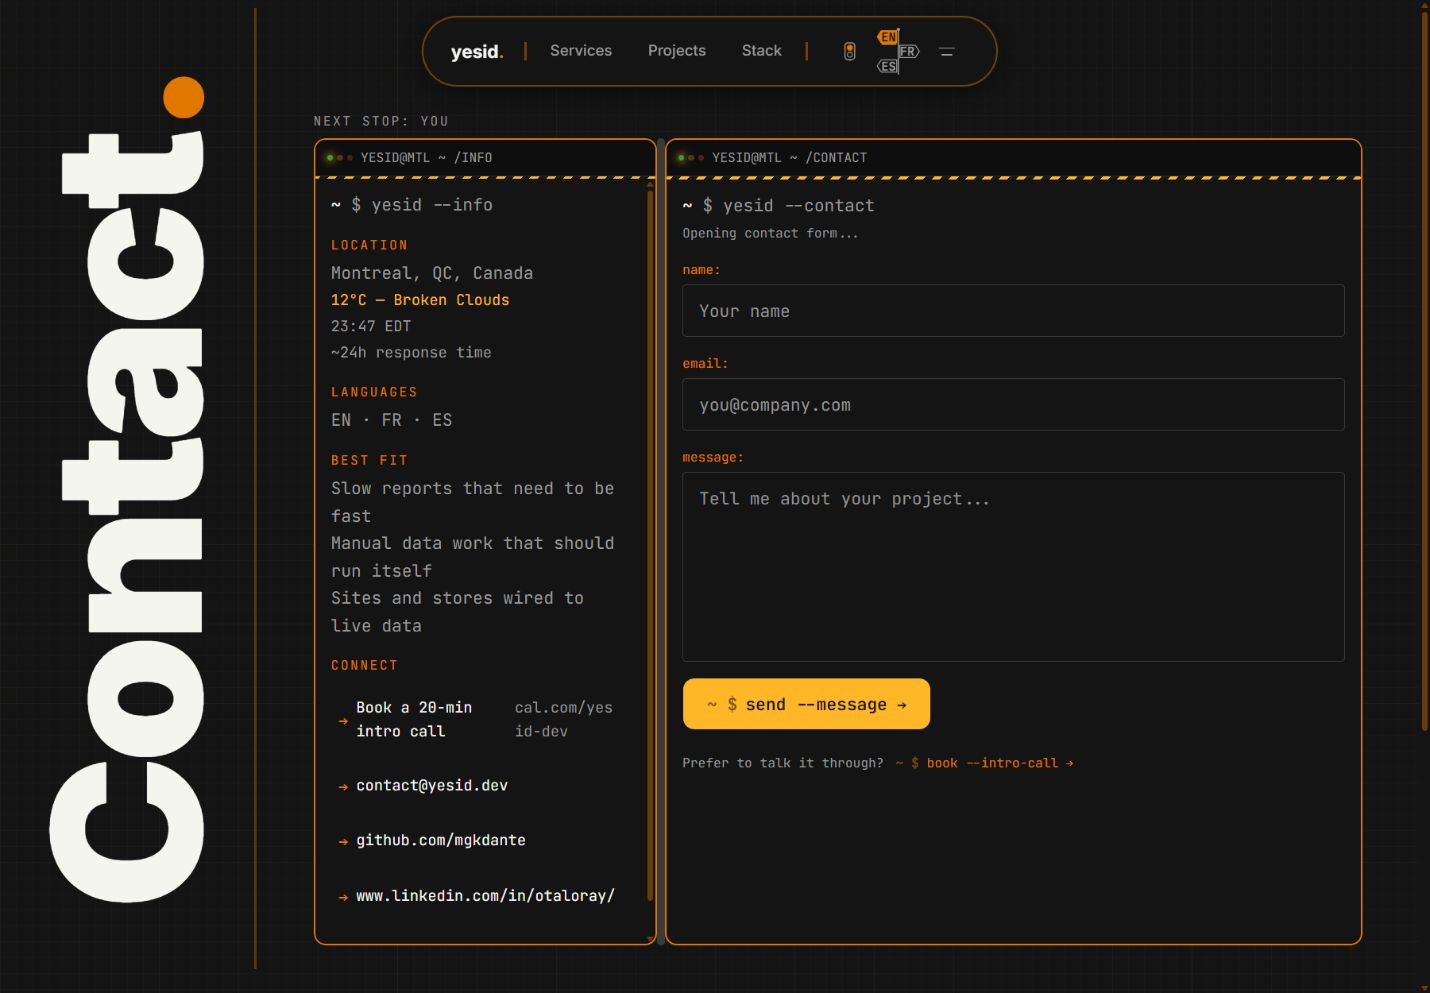Click the NEXT STOP: YOU heading
This screenshot has width=1430, height=993.
pyautogui.click(x=381, y=121)
